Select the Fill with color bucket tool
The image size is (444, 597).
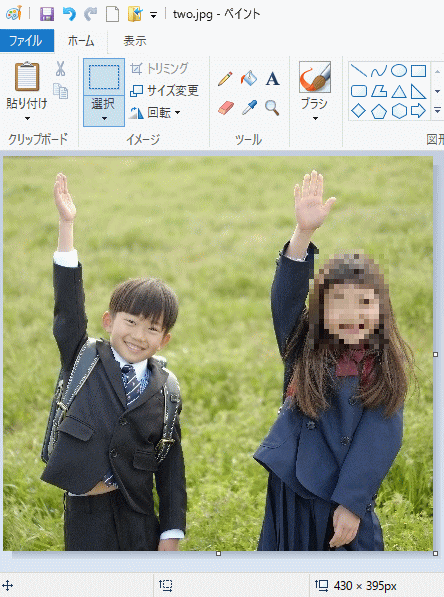pyautogui.click(x=249, y=78)
